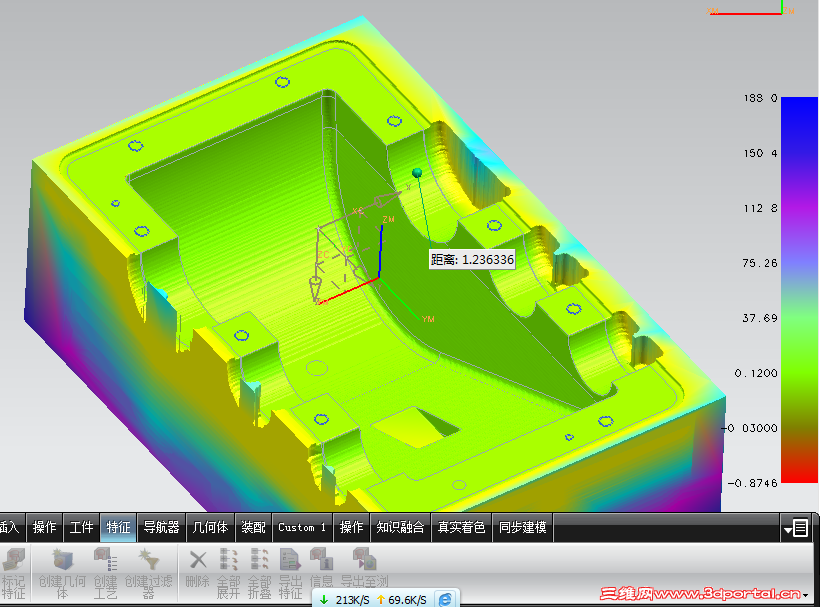Click the 创建工艺 (Create Process) icon

105,560
